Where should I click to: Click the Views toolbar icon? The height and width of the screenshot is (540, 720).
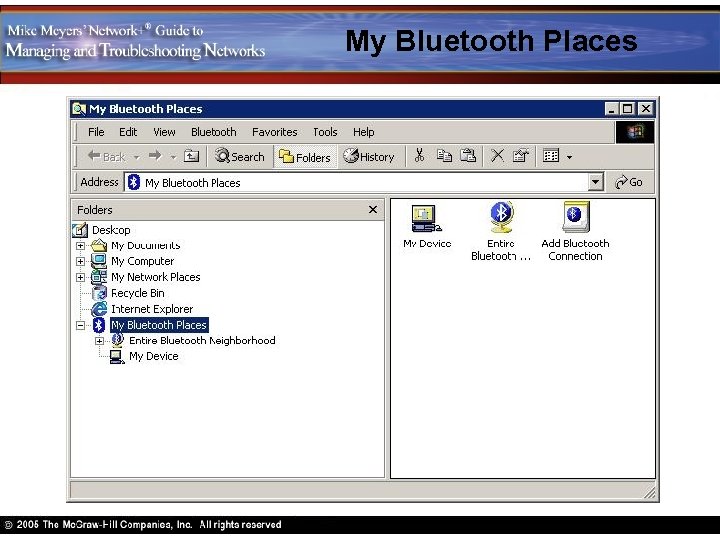click(x=551, y=156)
